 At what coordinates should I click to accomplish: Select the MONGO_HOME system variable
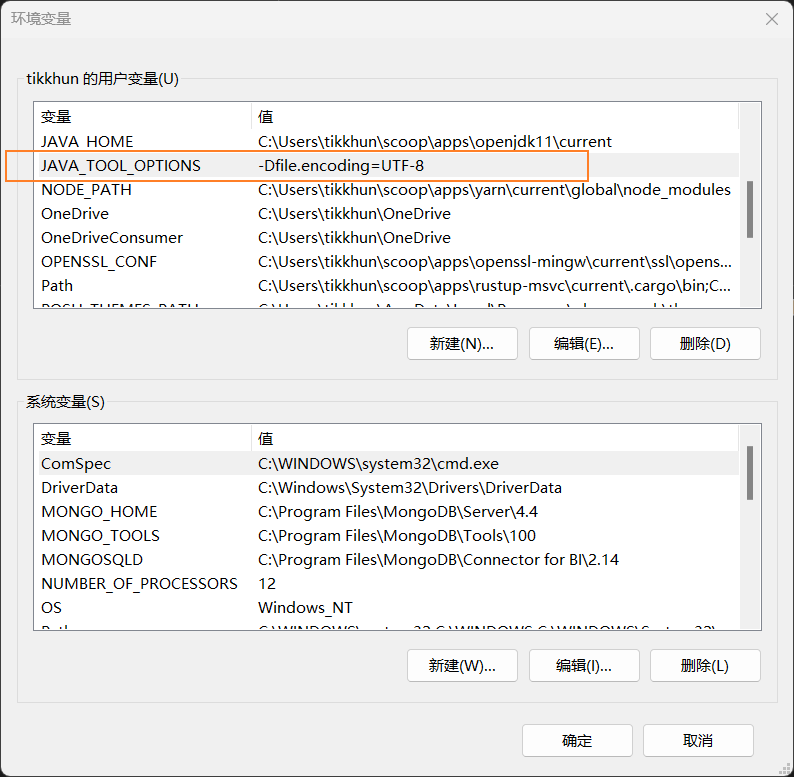coord(388,512)
